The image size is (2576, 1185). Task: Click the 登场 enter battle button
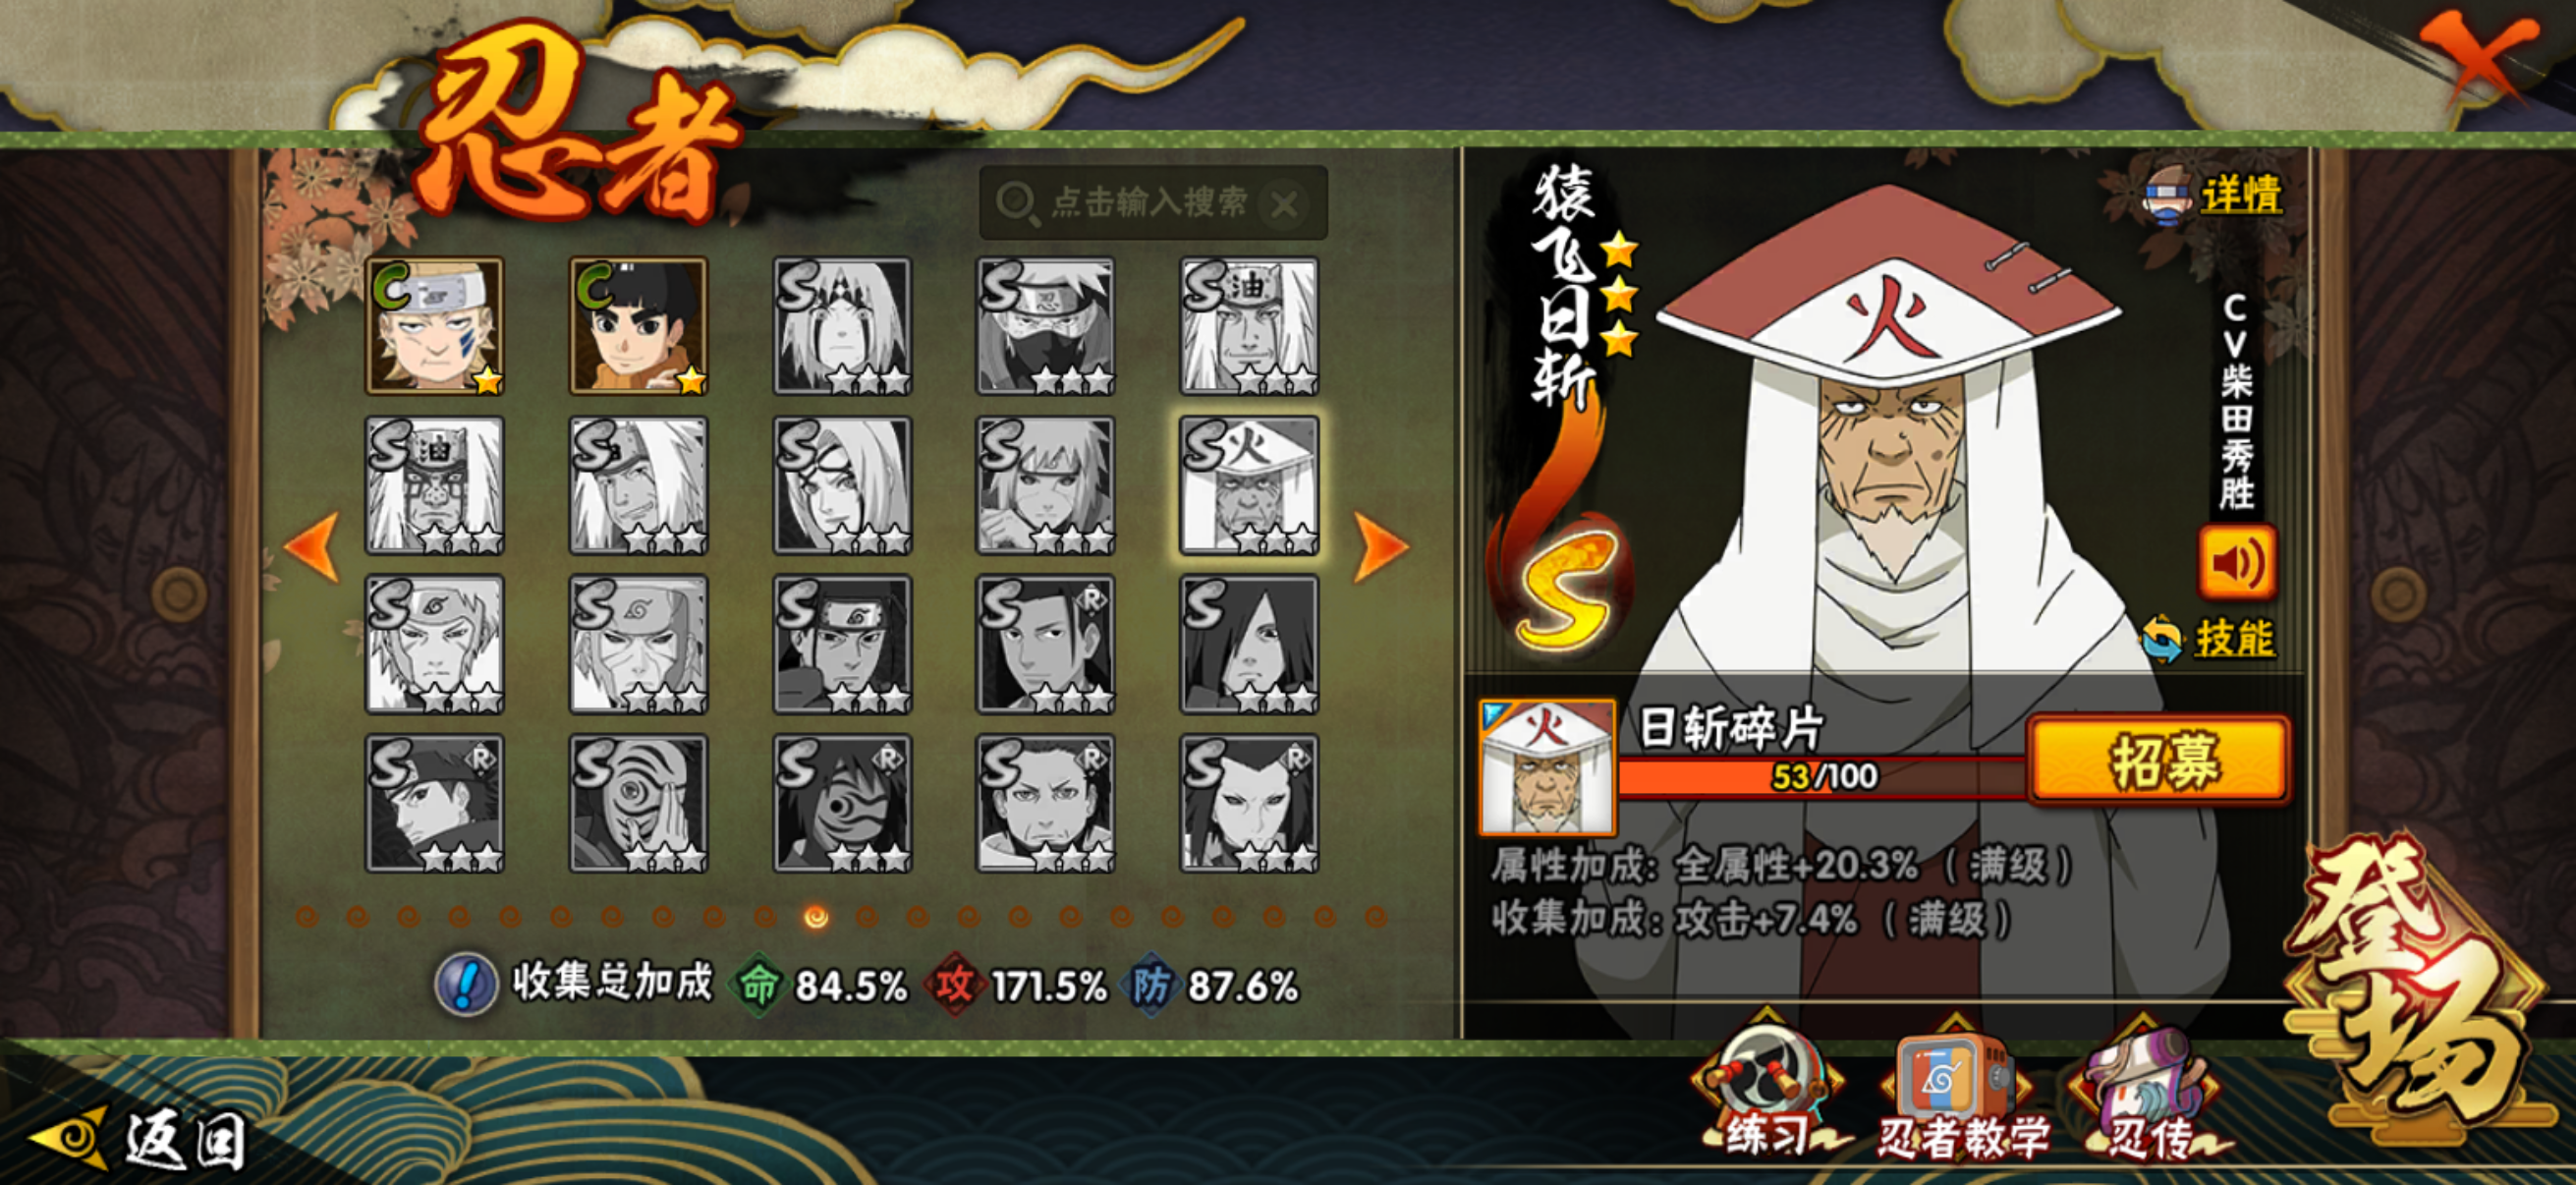pyautogui.click(x=2420, y=985)
